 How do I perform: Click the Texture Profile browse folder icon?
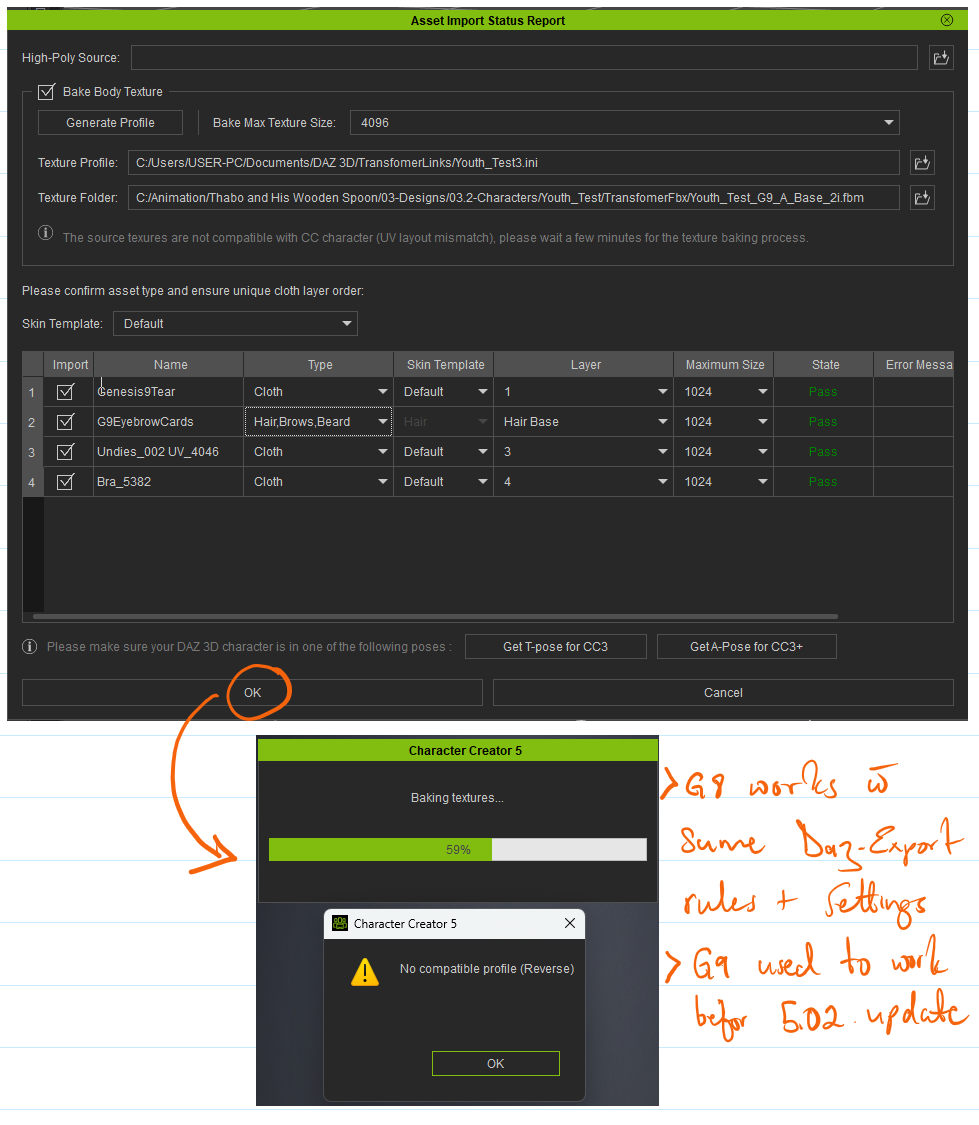(x=922, y=162)
